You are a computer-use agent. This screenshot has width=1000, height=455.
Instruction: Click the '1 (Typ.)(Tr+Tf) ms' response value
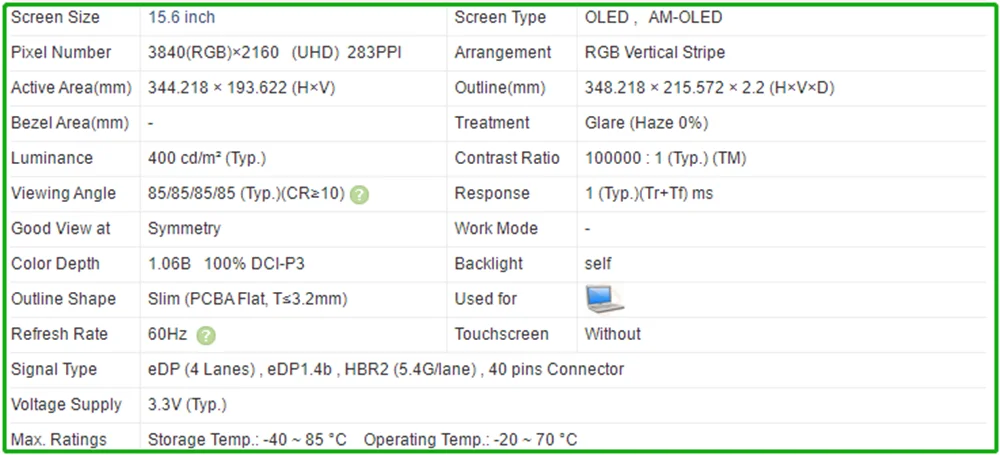pos(649,193)
